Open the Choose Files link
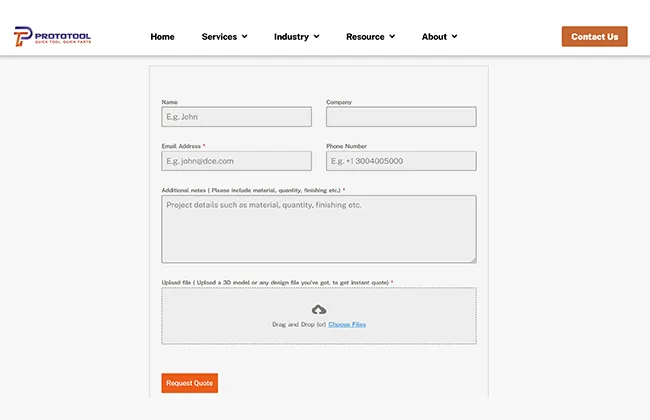Screen dimensions: 650x420 347,324
